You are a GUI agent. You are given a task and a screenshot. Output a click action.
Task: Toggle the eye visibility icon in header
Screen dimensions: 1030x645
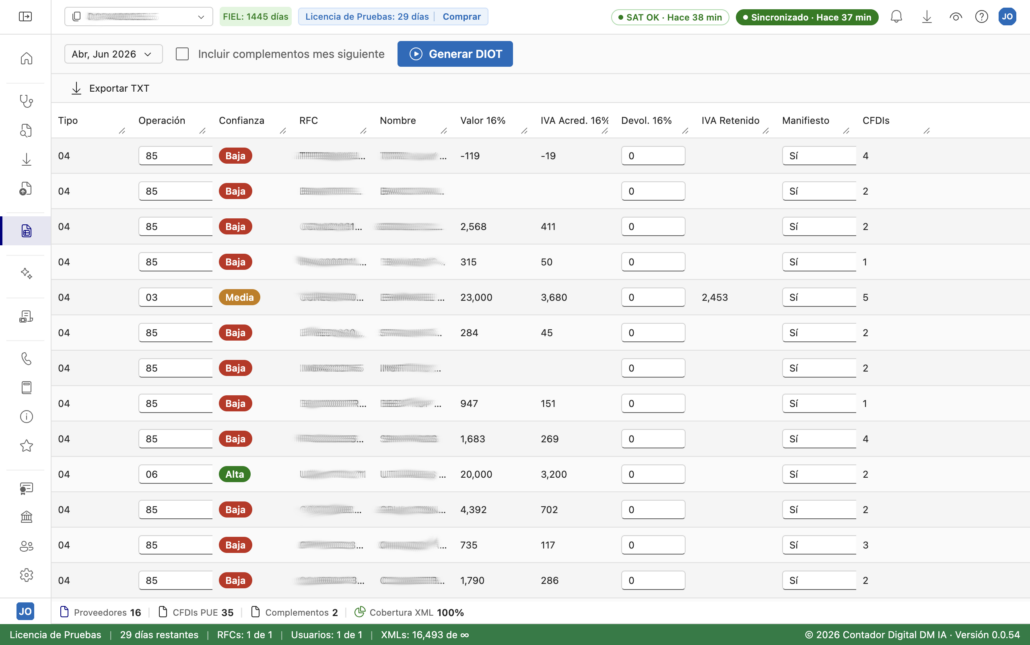point(955,17)
